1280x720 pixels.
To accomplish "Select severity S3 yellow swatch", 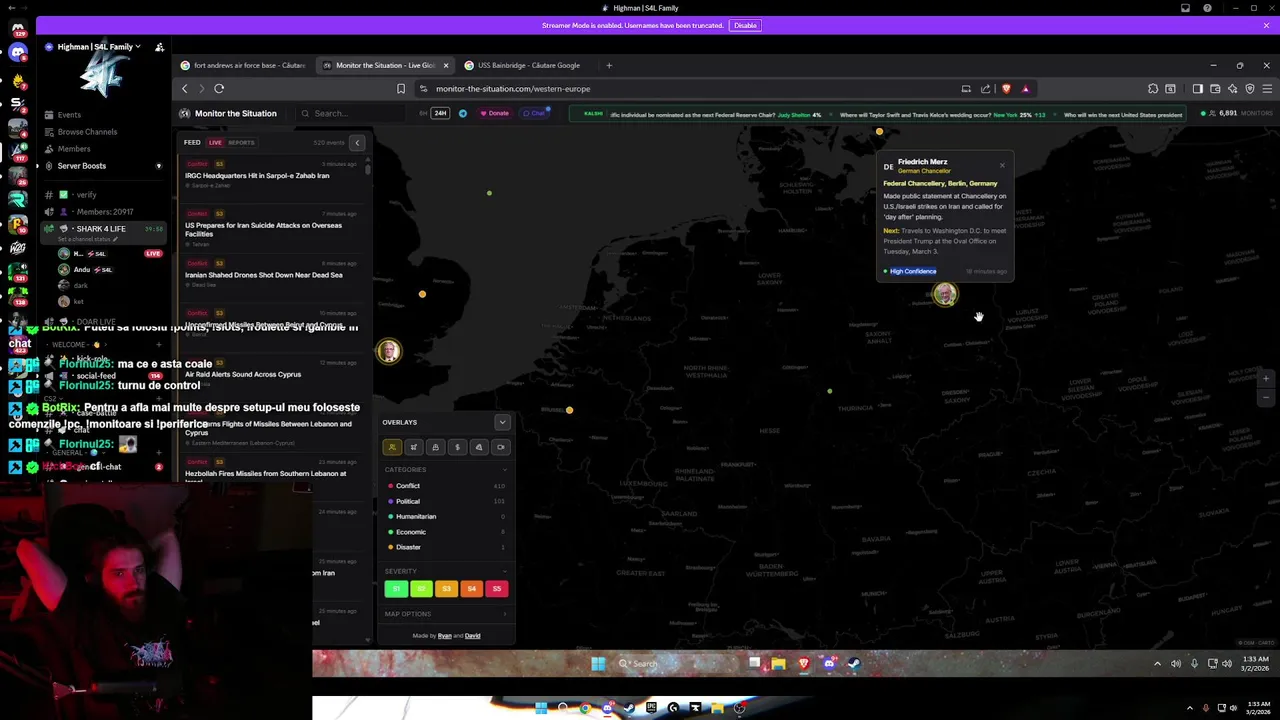I will pyautogui.click(x=446, y=589).
